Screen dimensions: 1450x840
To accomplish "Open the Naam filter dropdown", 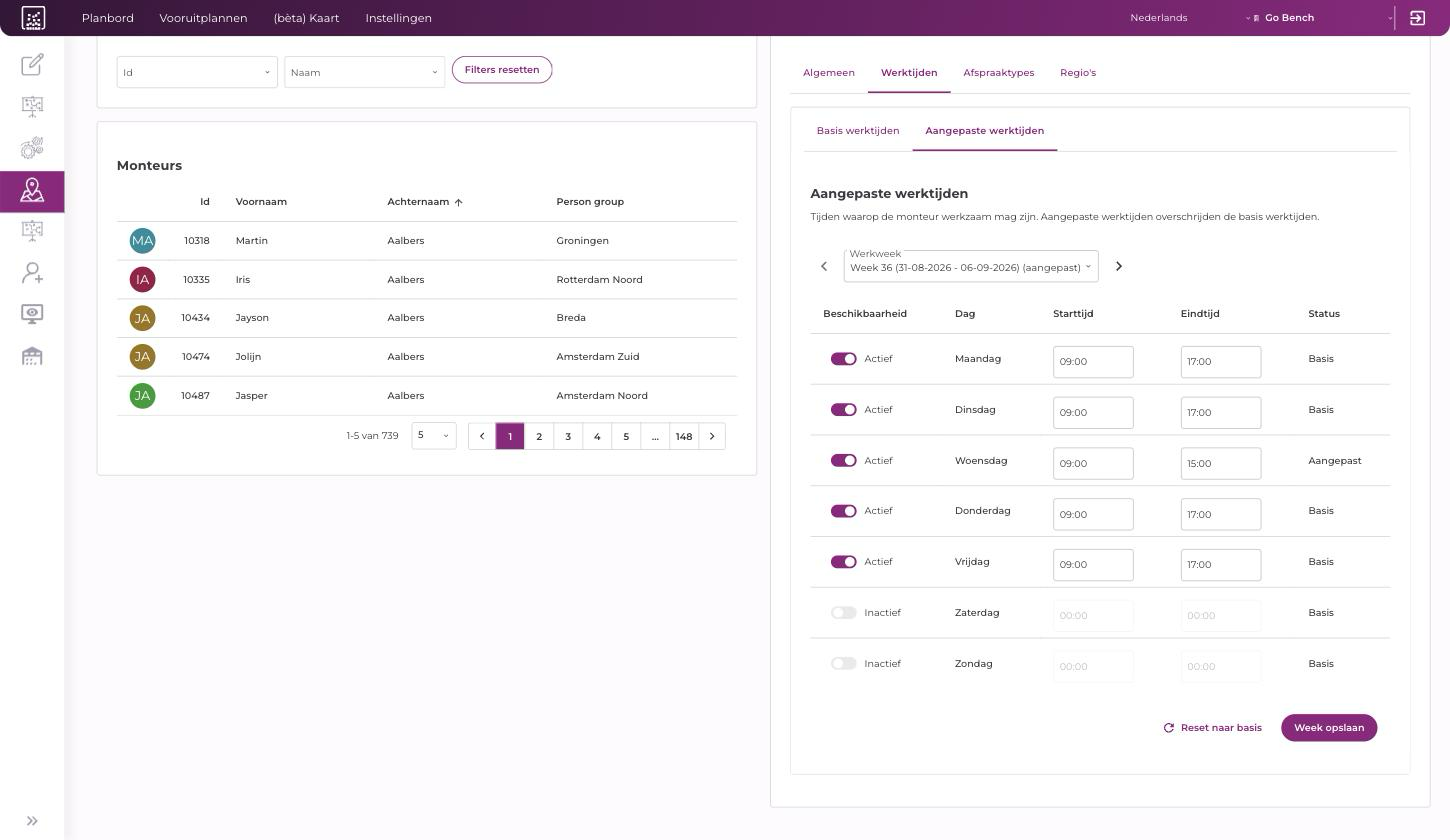I will (x=364, y=72).
